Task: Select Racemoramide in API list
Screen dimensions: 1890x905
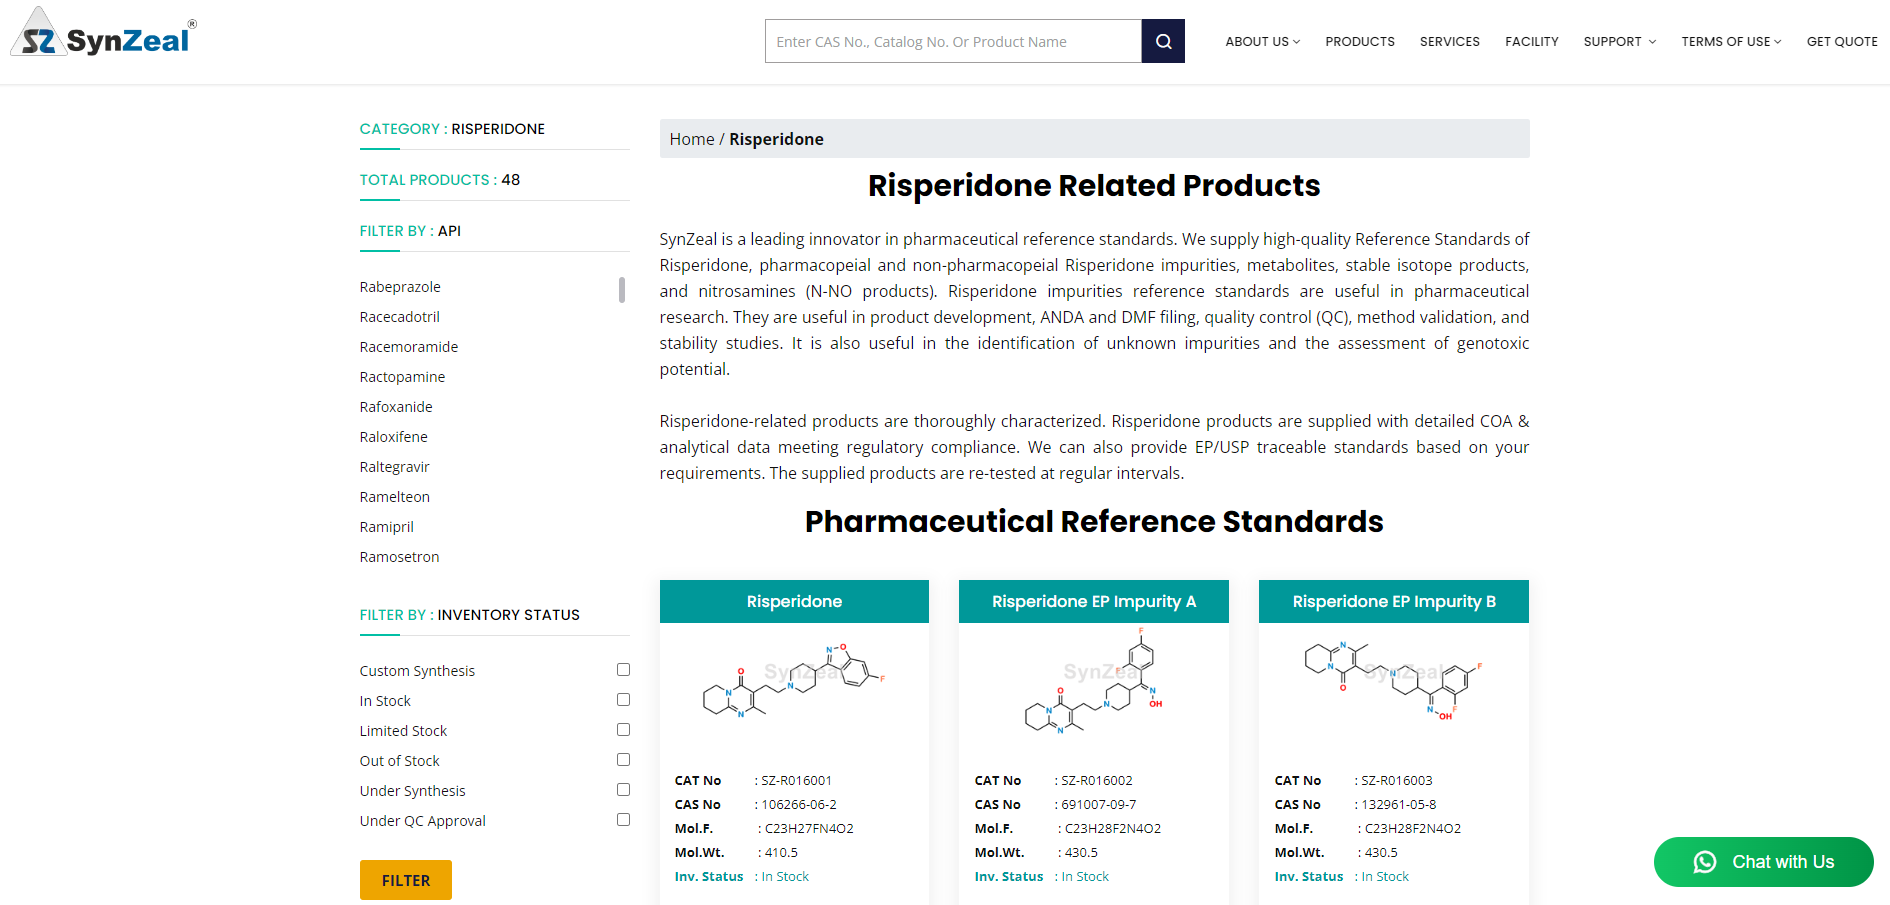Action: pos(409,347)
